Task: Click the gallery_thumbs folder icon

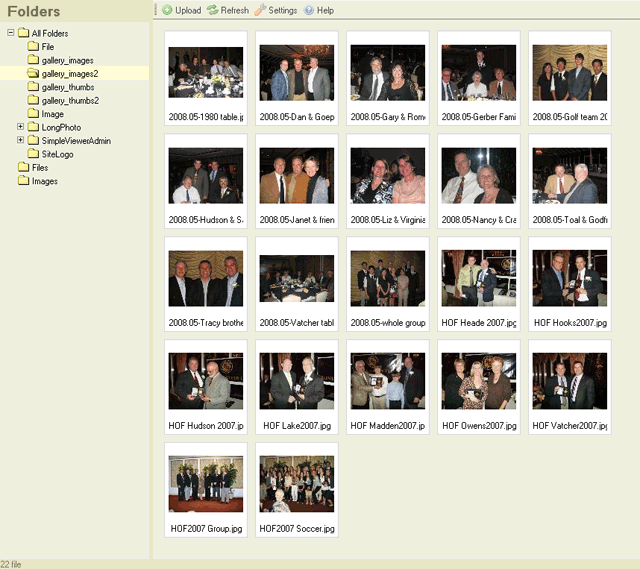Action: click(x=33, y=87)
